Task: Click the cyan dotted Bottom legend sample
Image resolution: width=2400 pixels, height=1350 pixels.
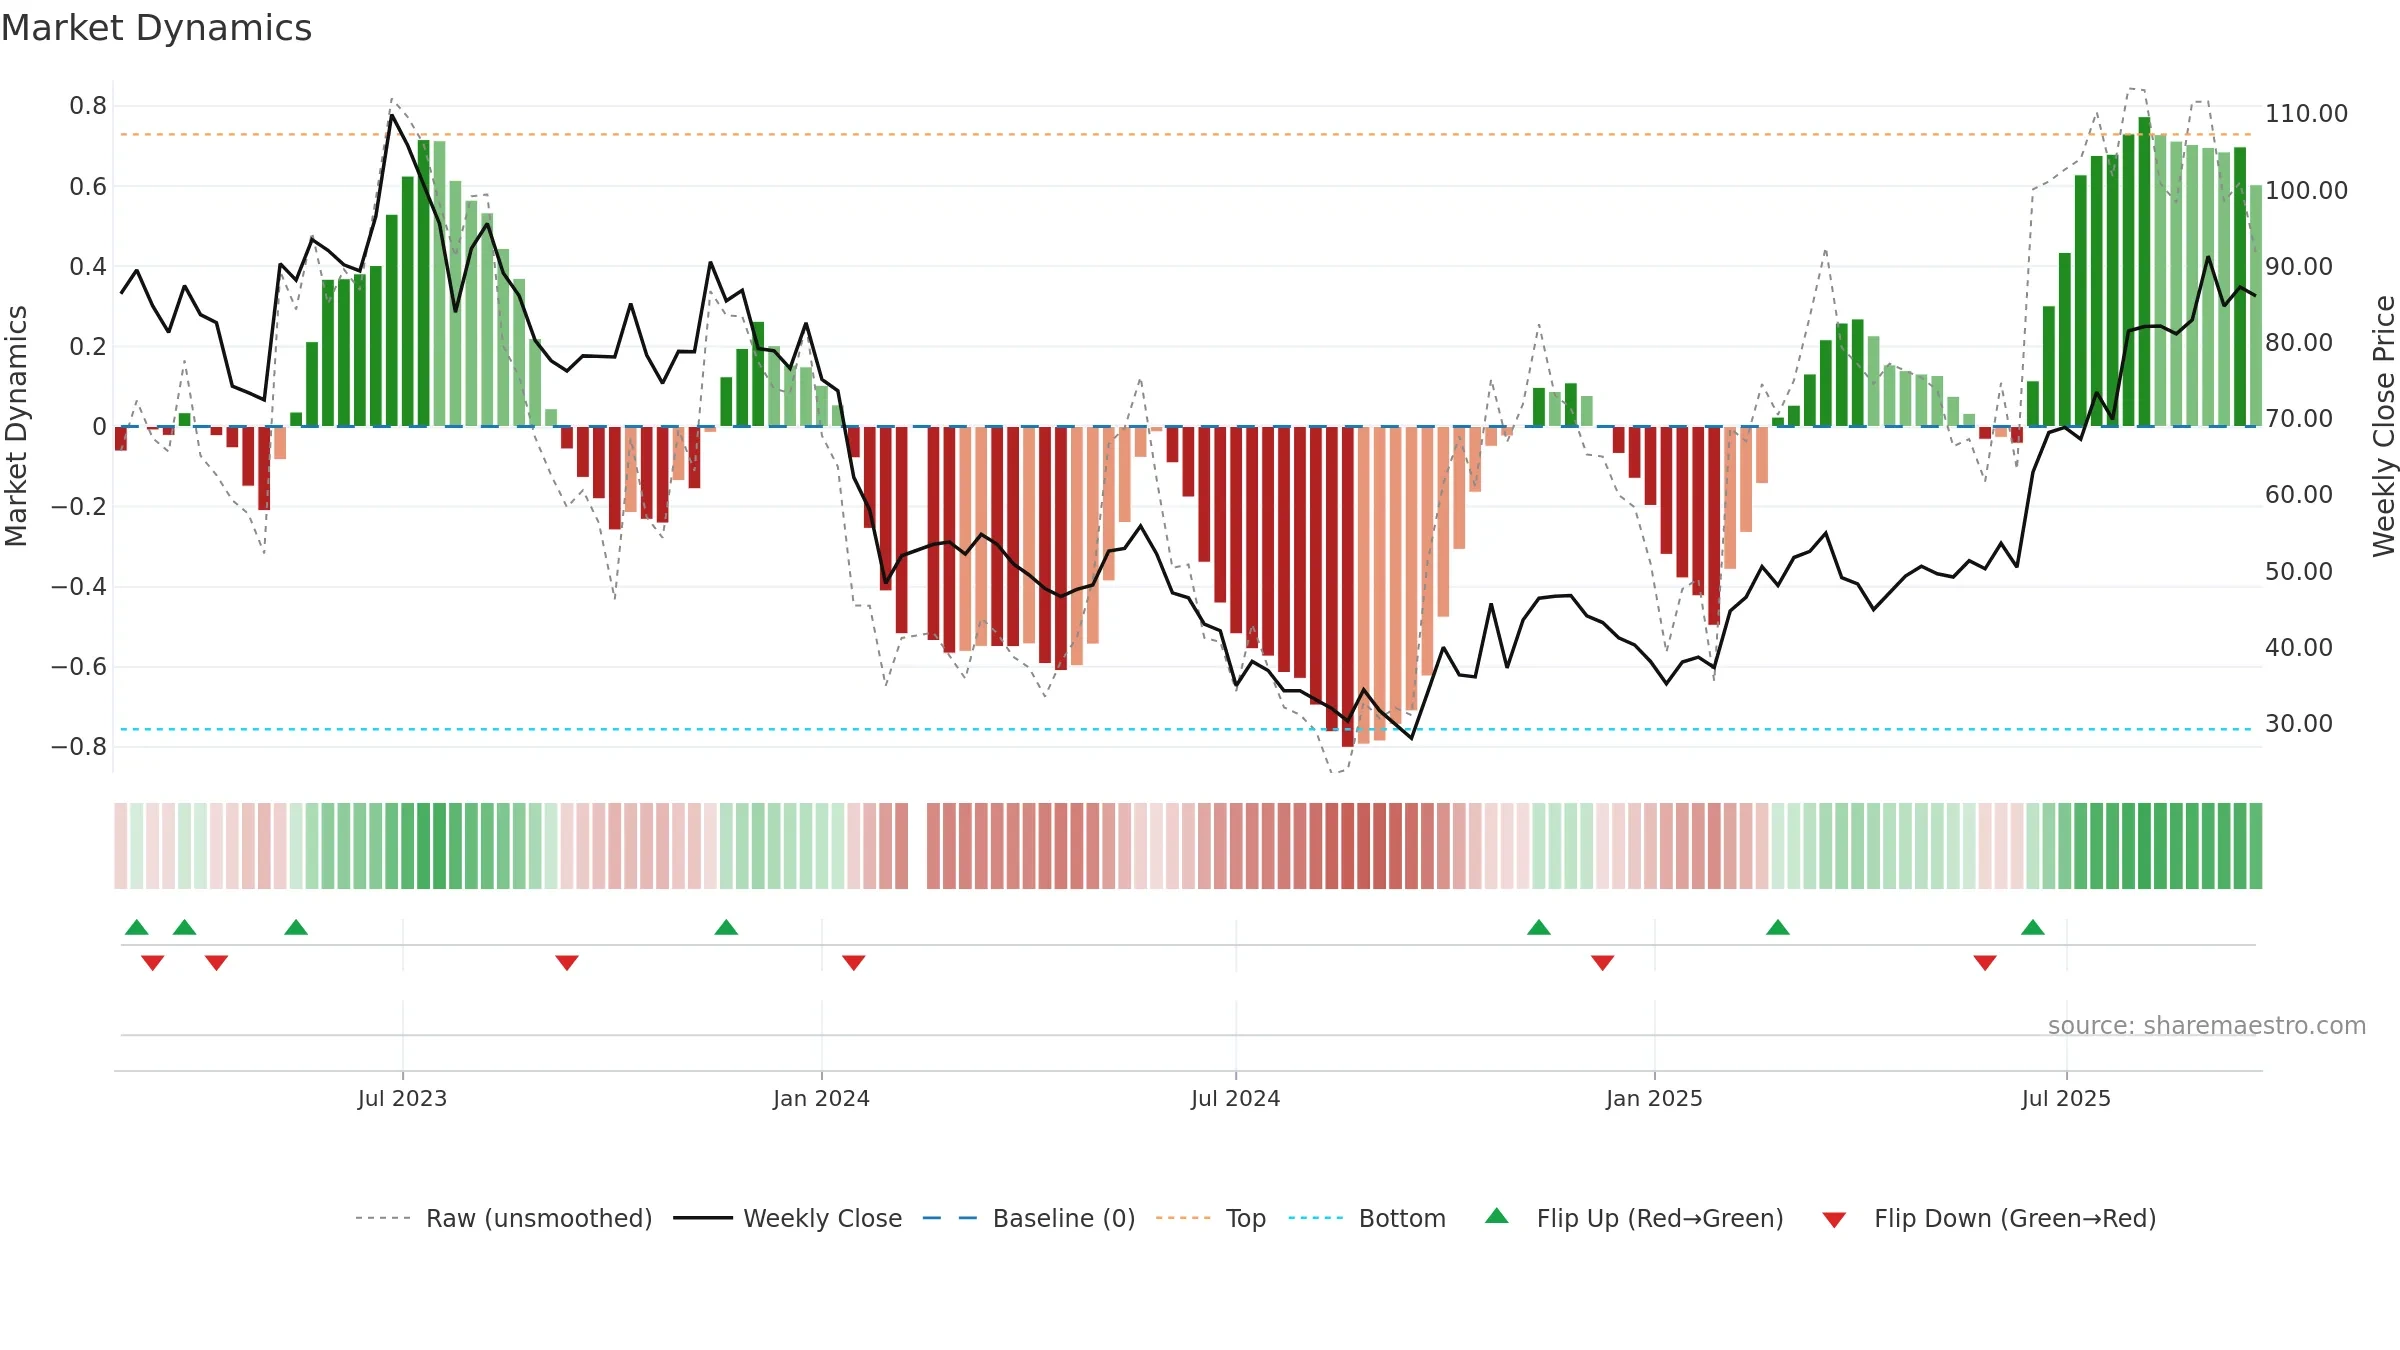Action: pos(1316,1218)
